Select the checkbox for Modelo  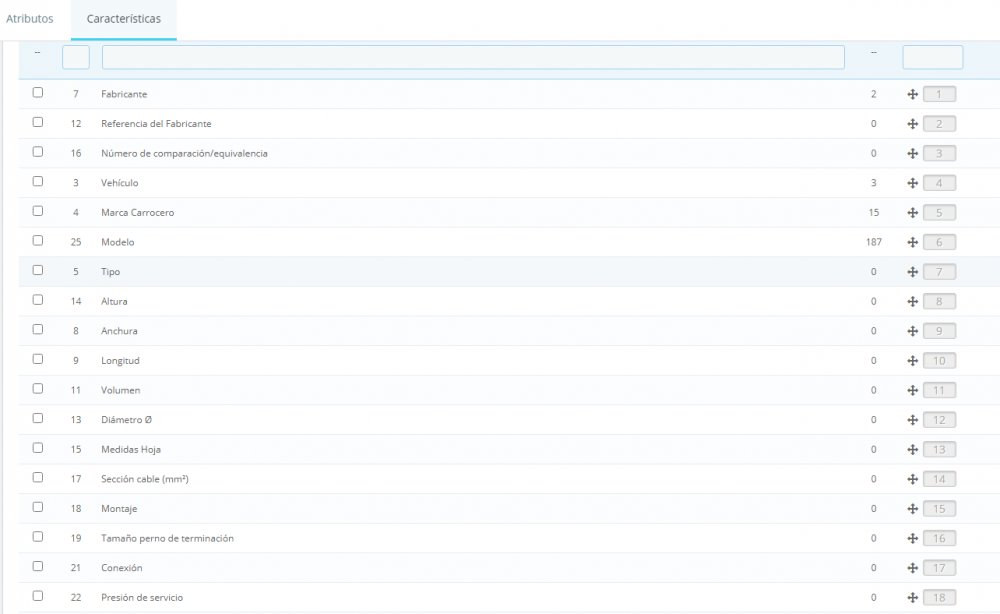click(x=37, y=242)
